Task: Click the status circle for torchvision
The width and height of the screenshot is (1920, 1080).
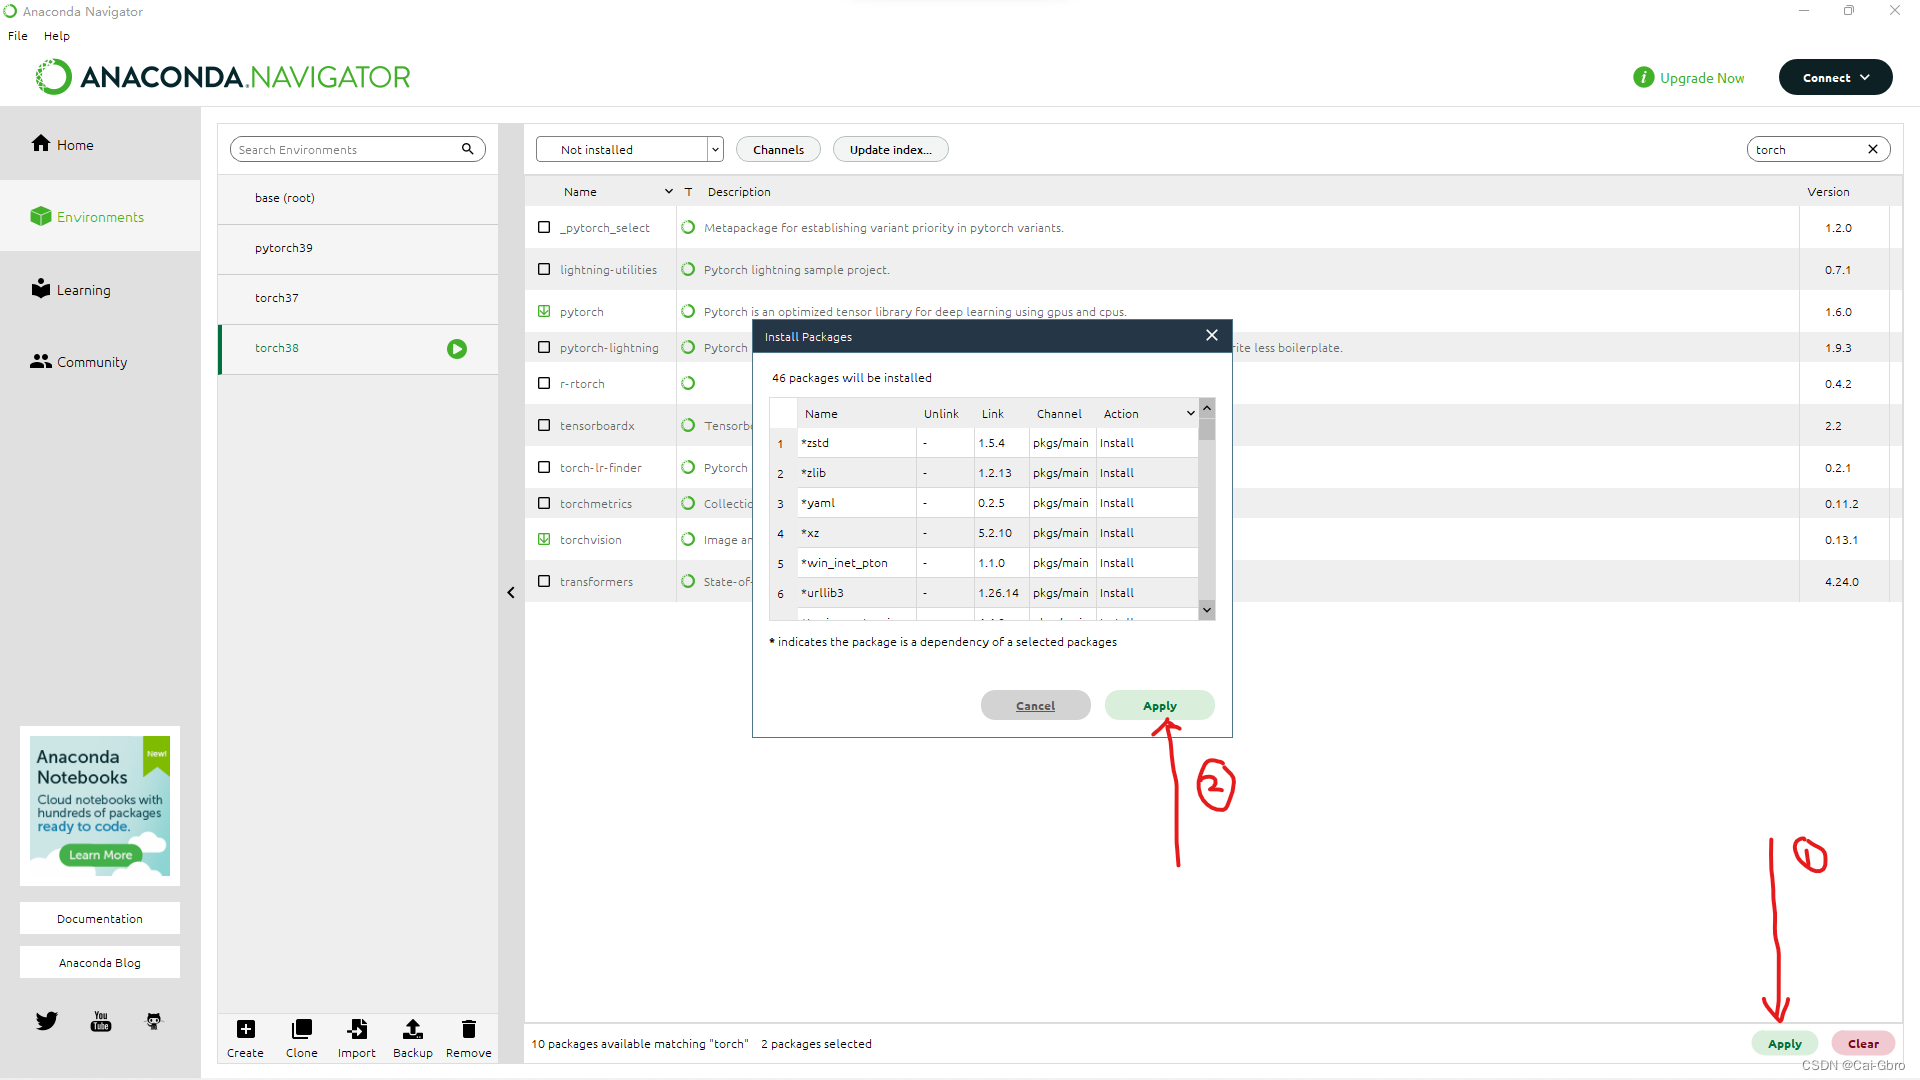Action: 688,539
